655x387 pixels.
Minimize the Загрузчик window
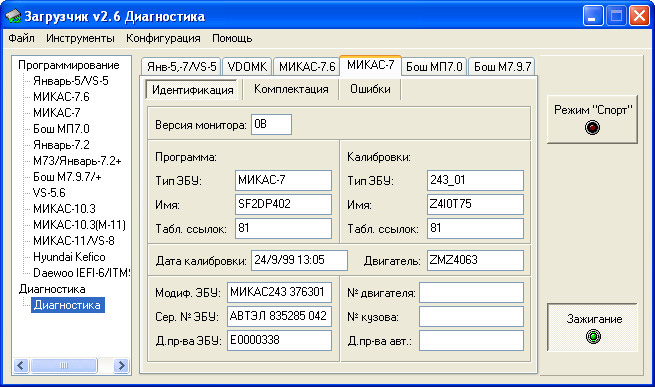pos(593,16)
